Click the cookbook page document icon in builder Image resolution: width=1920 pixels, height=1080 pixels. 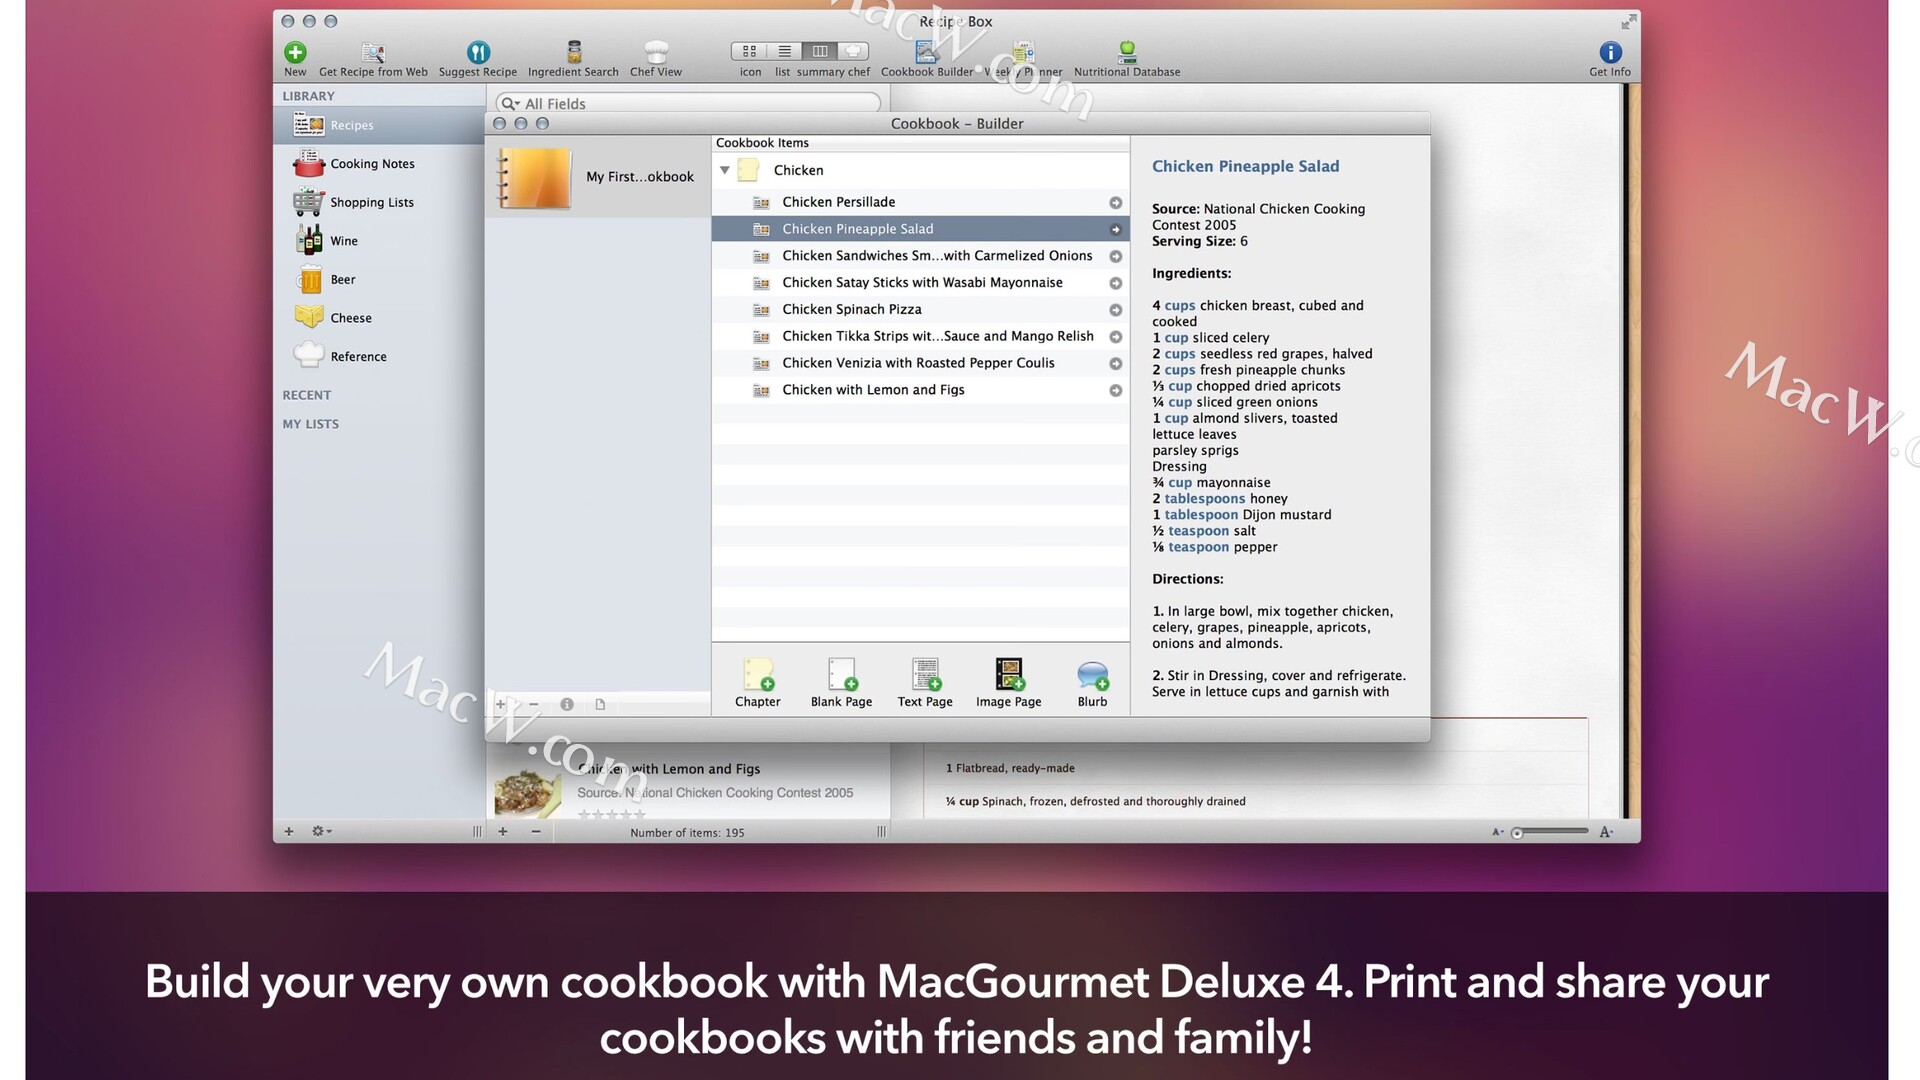click(600, 704)
